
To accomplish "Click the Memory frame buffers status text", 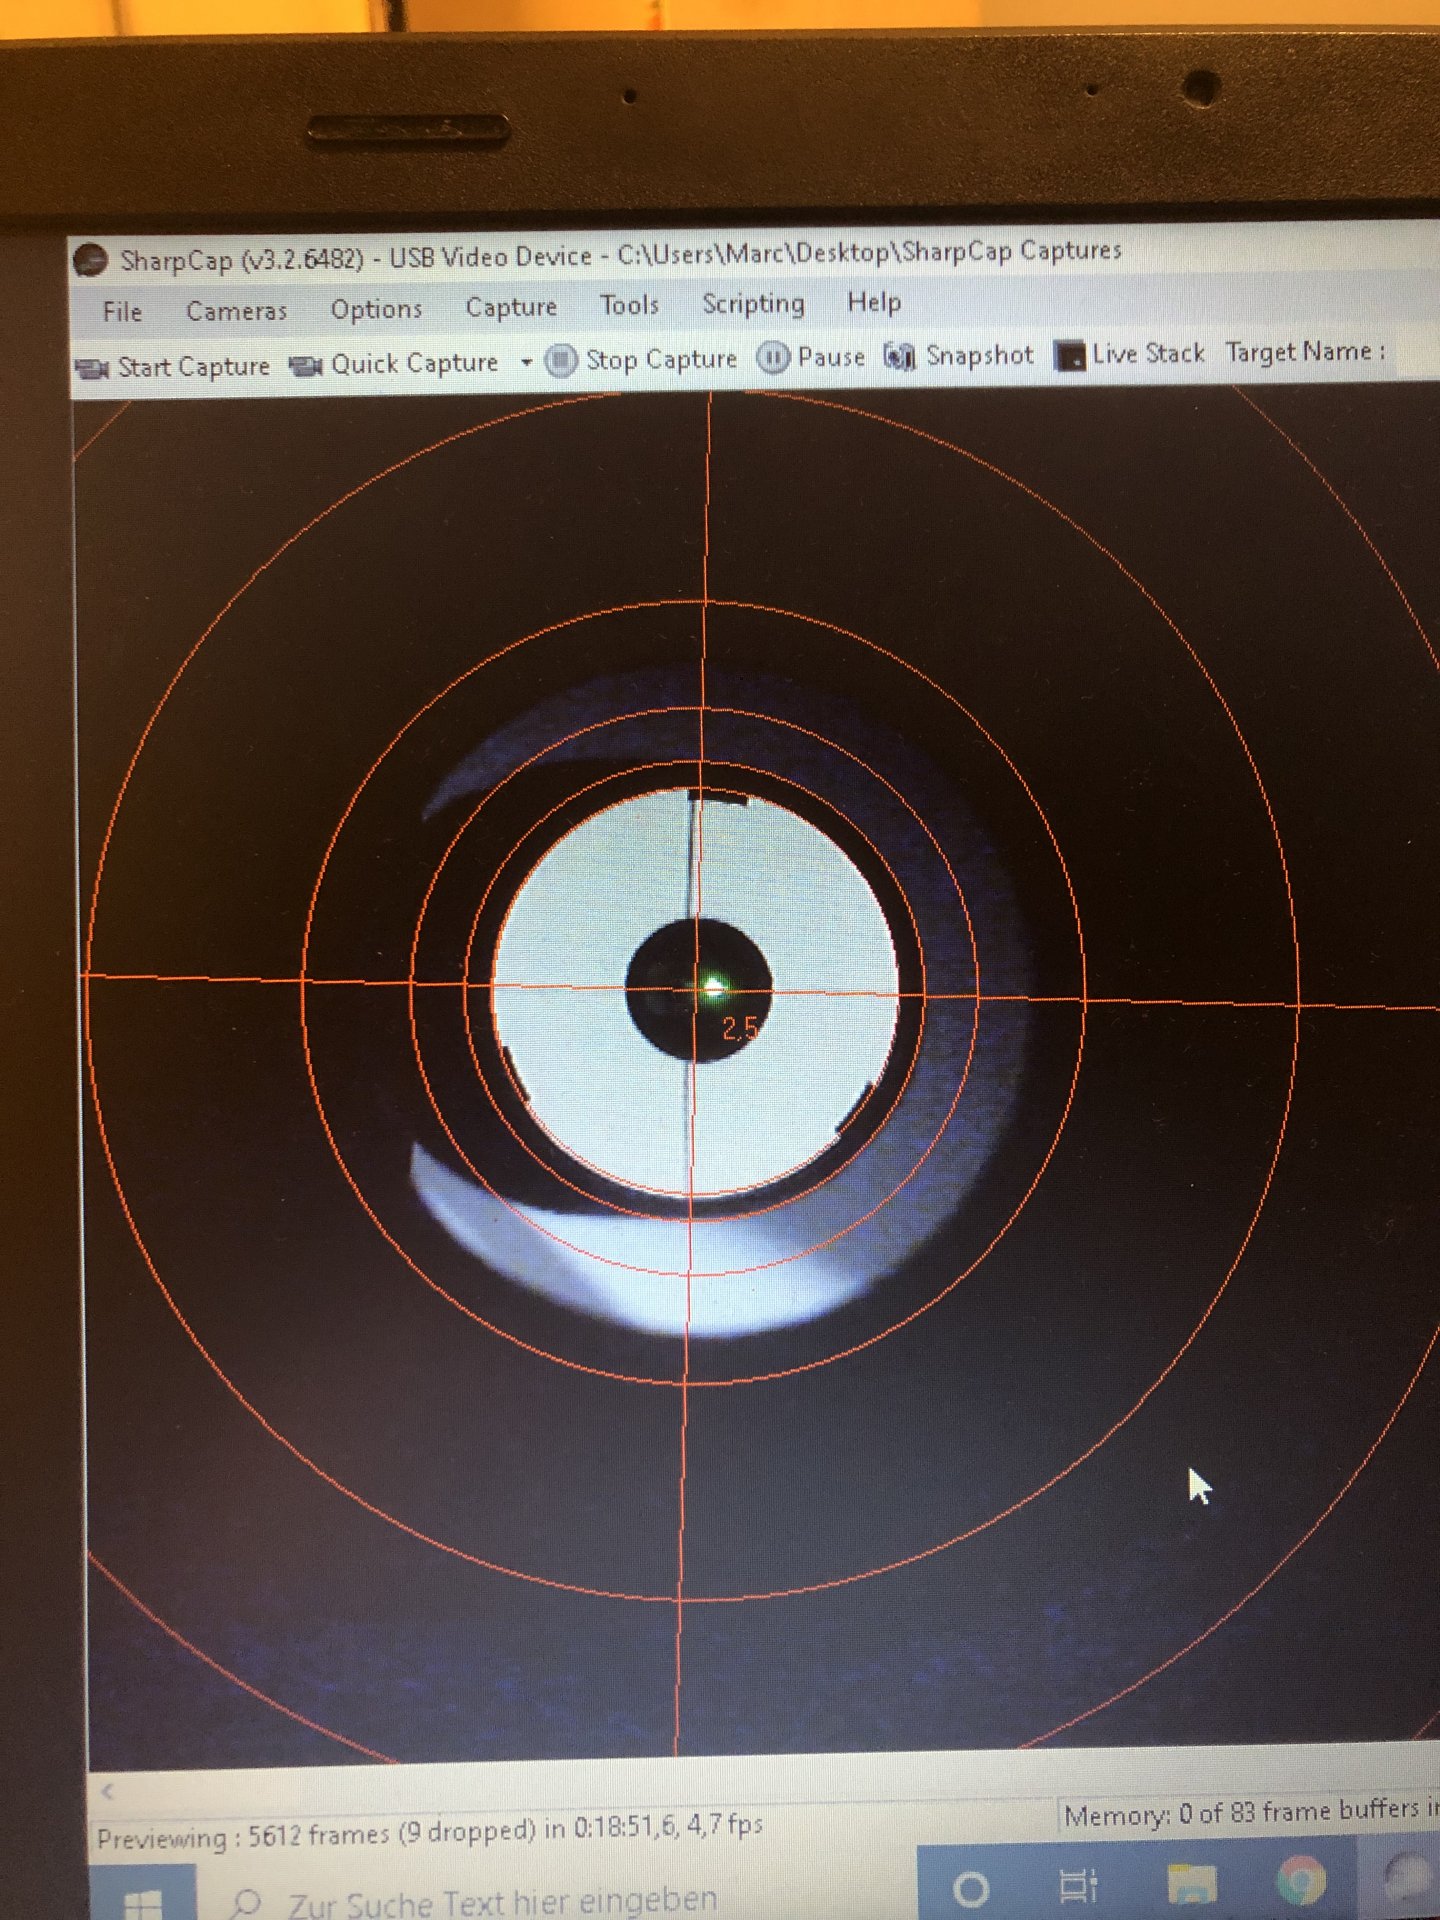I will click(1250, 1811).
